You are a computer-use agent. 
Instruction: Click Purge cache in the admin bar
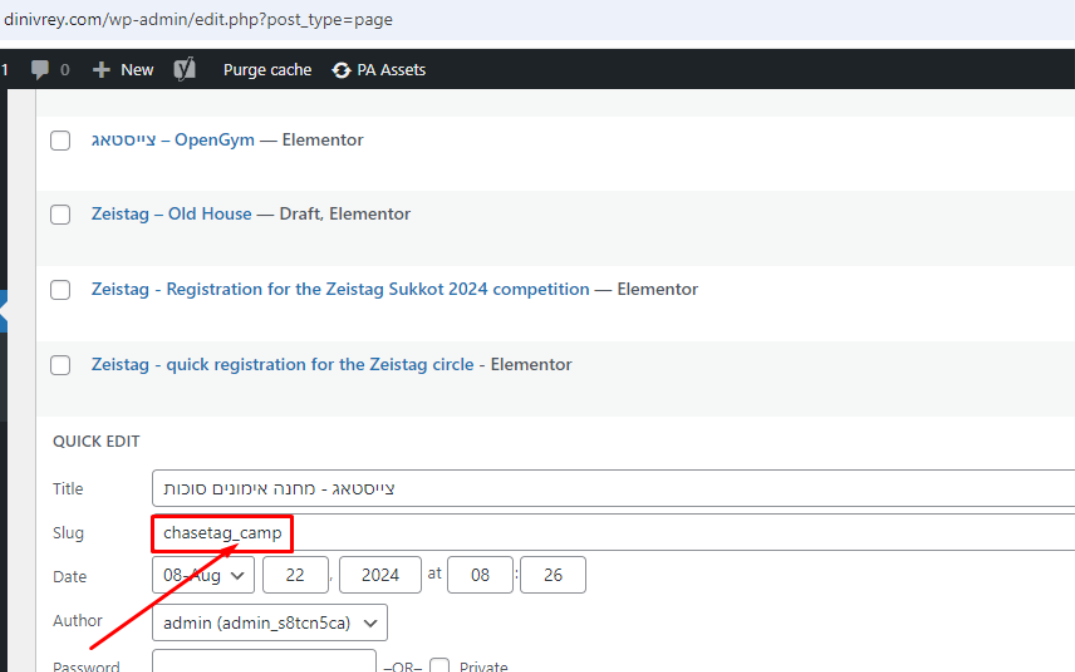[x=267, y=70]
